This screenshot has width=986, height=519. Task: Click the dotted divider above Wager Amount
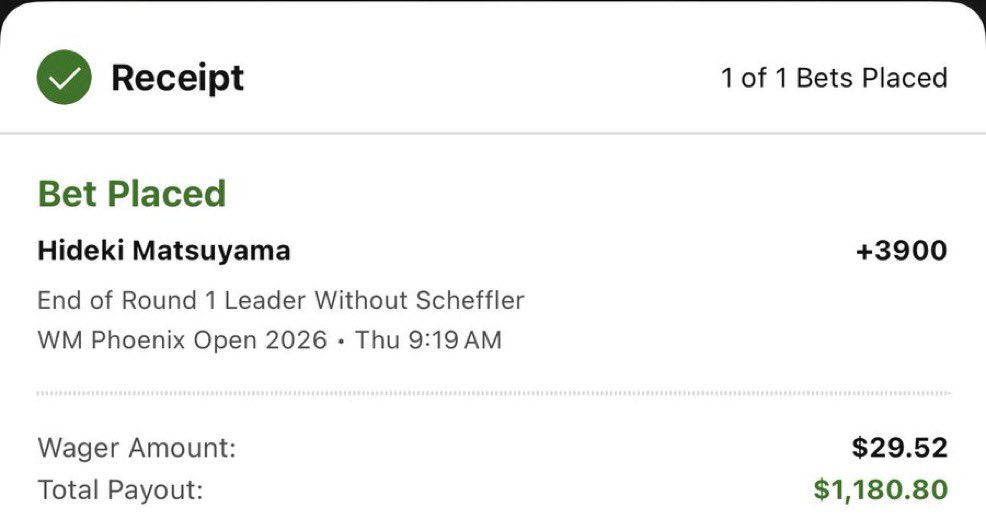(494, 394)
